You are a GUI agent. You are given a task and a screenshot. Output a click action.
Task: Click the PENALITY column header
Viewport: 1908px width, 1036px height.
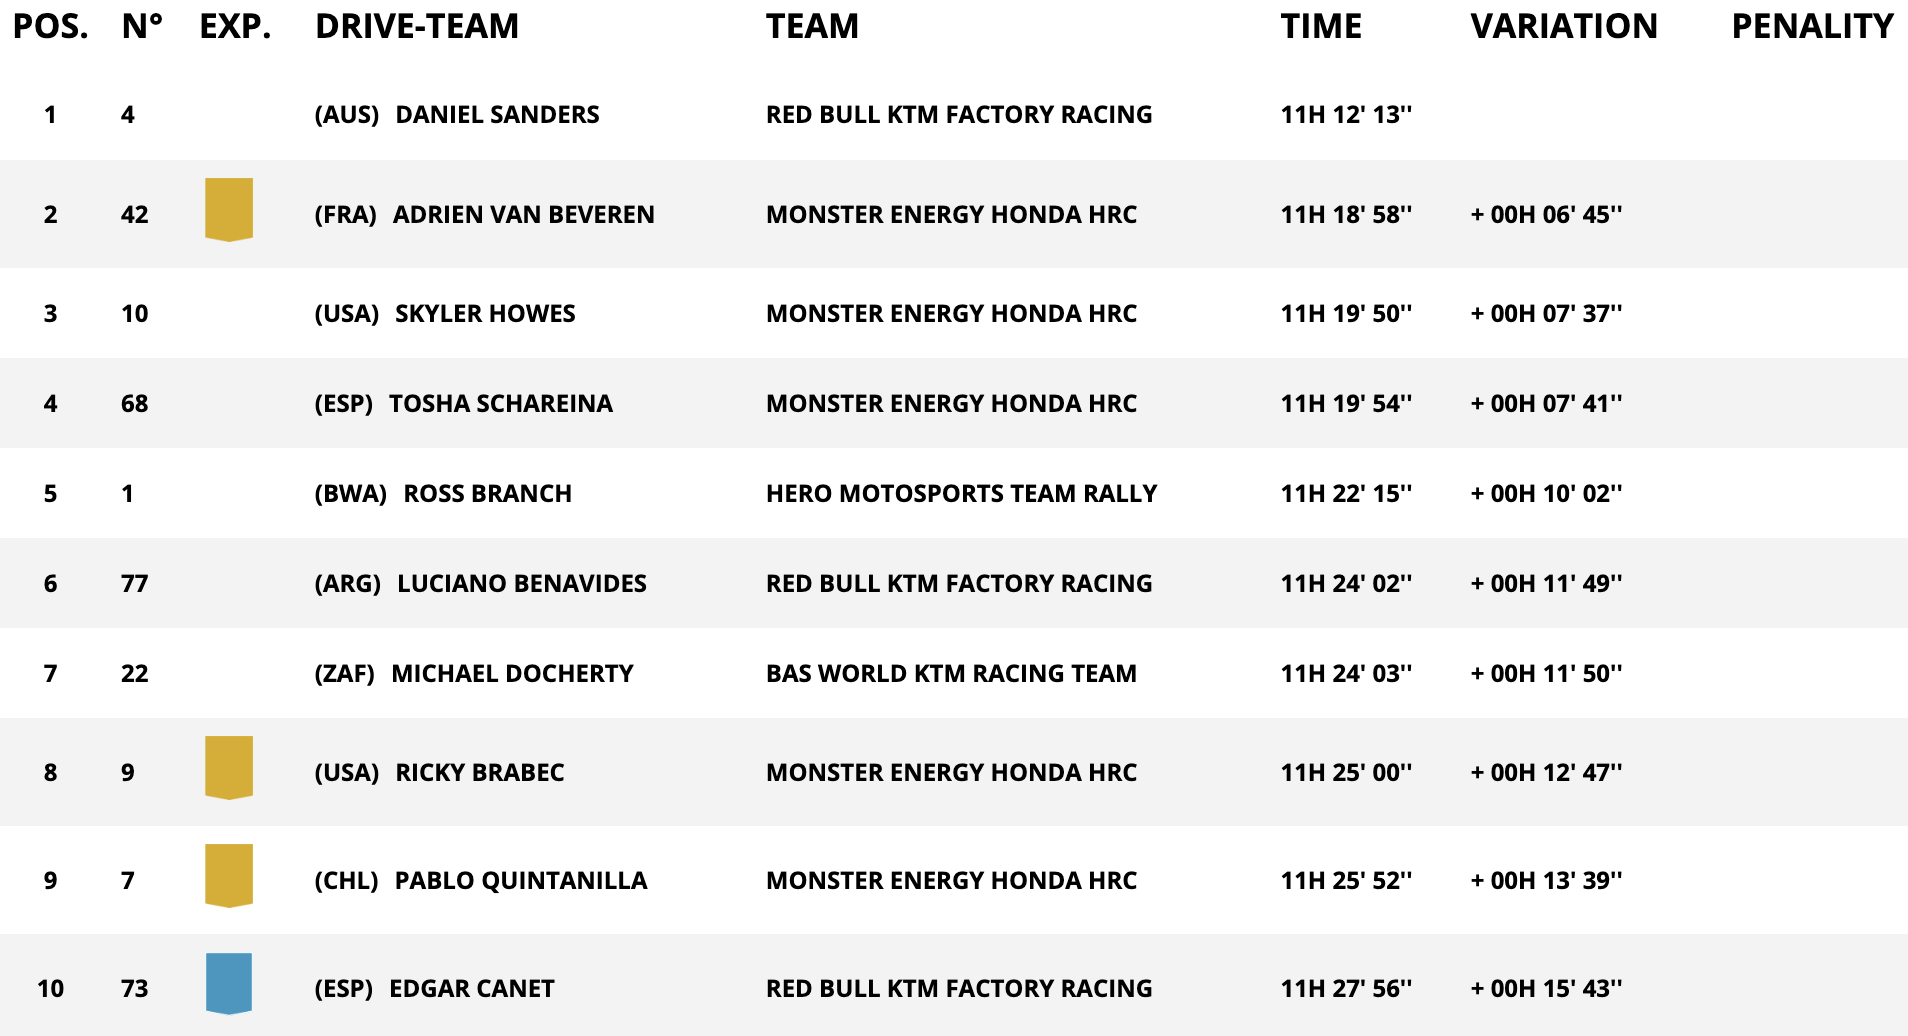1812,26
